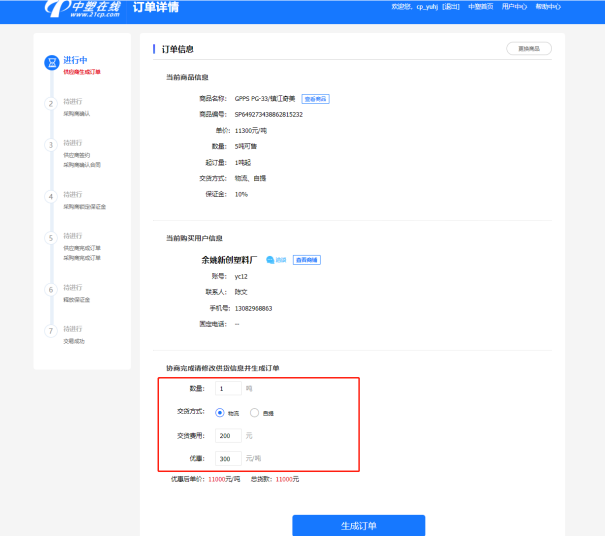Image resolution: width=605 pixels, height=536 pixels.
Task: Click the stock quantity 5吨可售
Action: 246,146
